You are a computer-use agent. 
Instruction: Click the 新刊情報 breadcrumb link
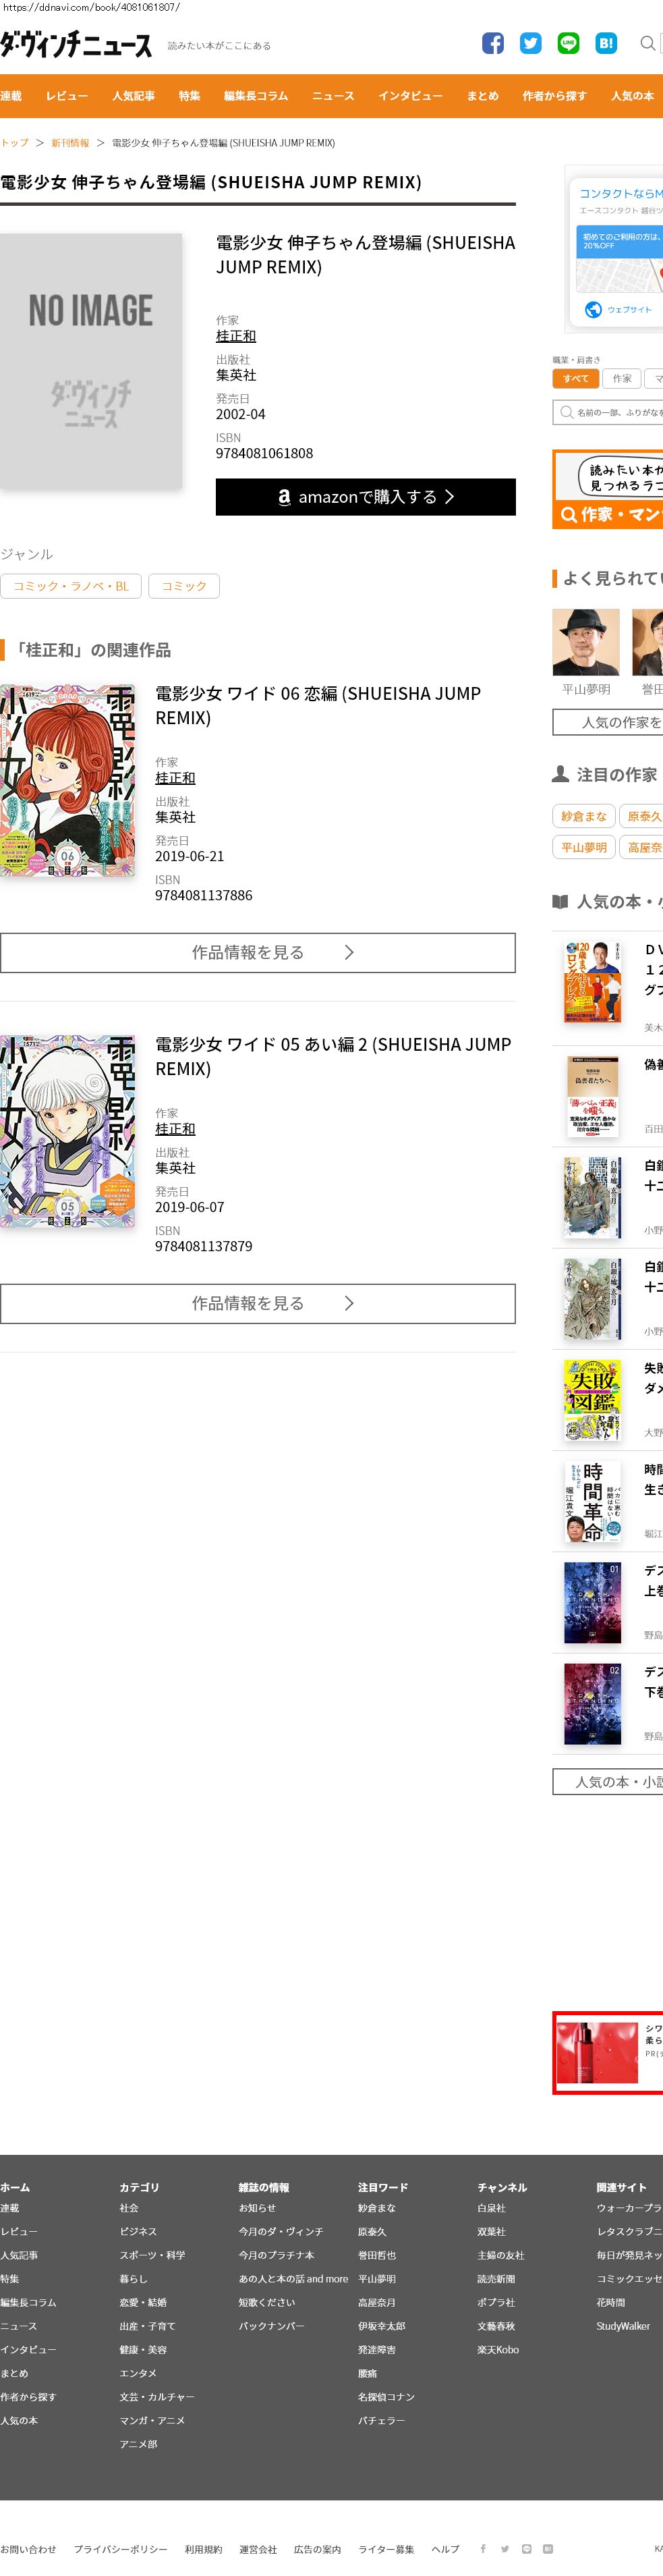pyautogui.click(x=70, y=143)
